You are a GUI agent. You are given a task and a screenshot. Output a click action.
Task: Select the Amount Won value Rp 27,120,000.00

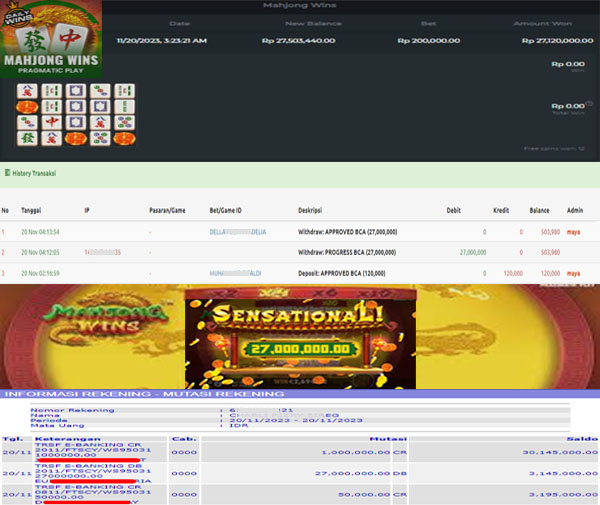(x=558, y=41)
